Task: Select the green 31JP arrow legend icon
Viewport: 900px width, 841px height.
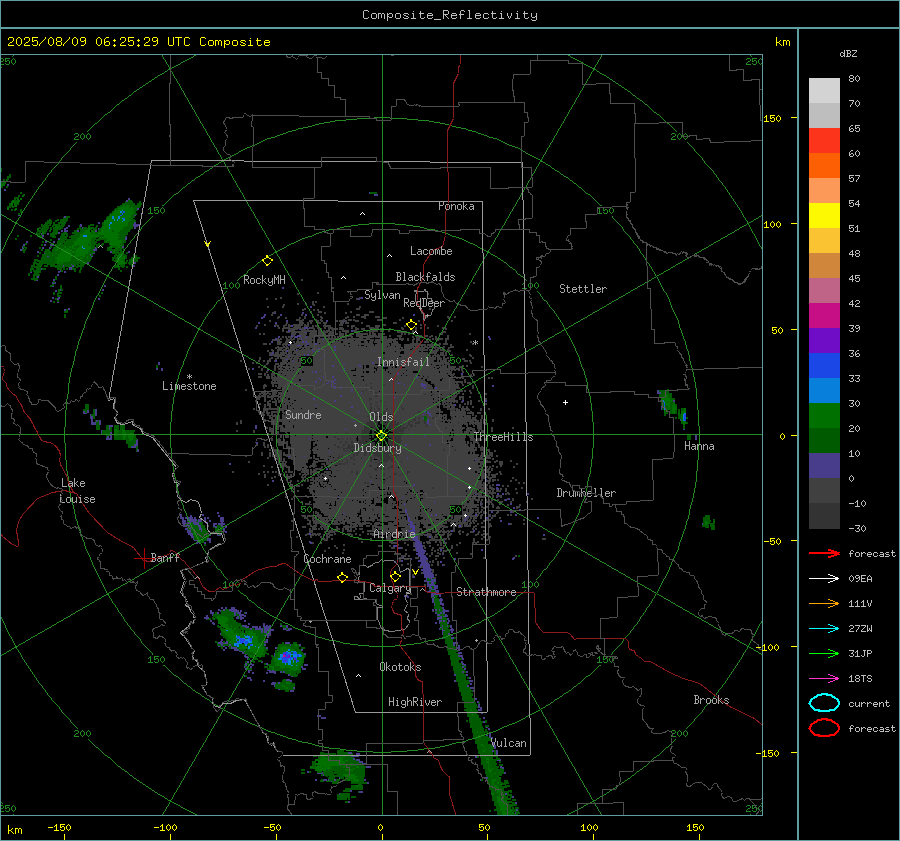Action: click(x=824, y=653)
